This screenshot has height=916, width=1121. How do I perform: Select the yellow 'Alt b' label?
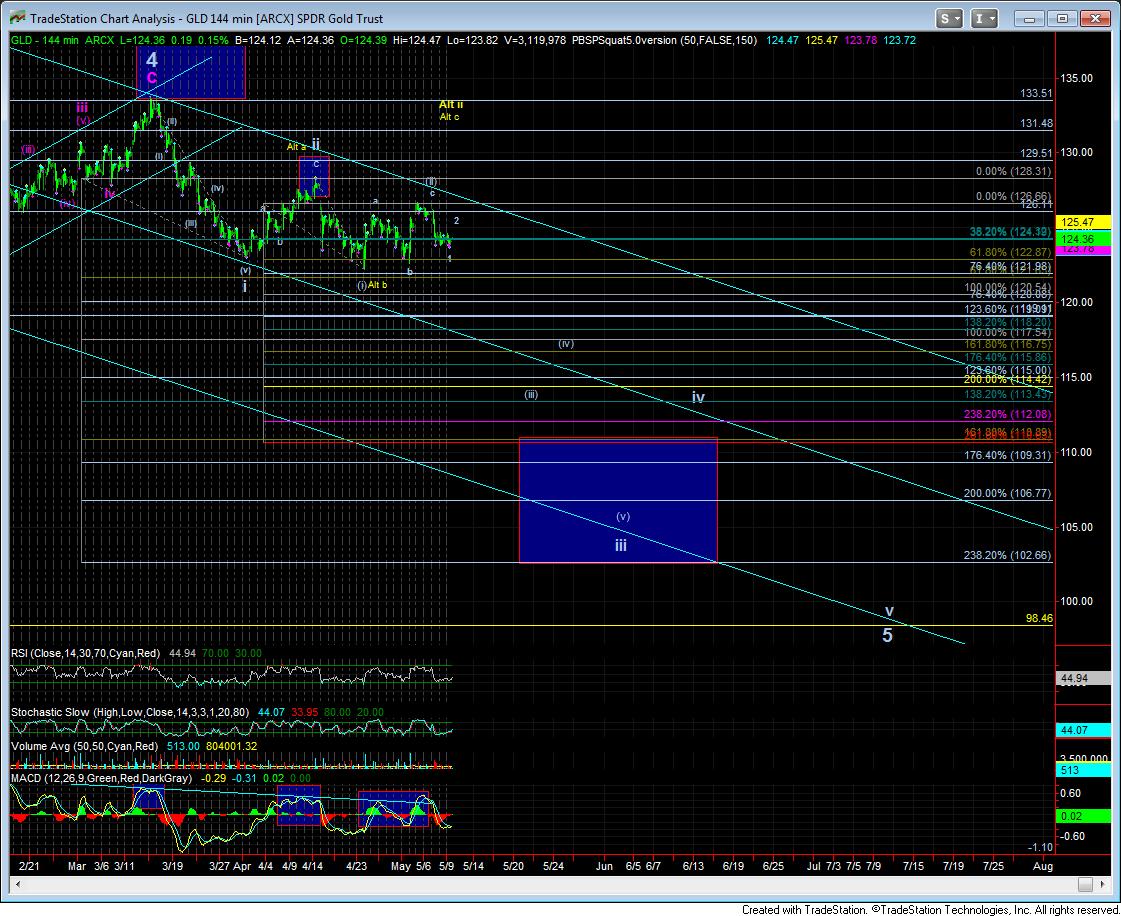click(x=377, y=285)
